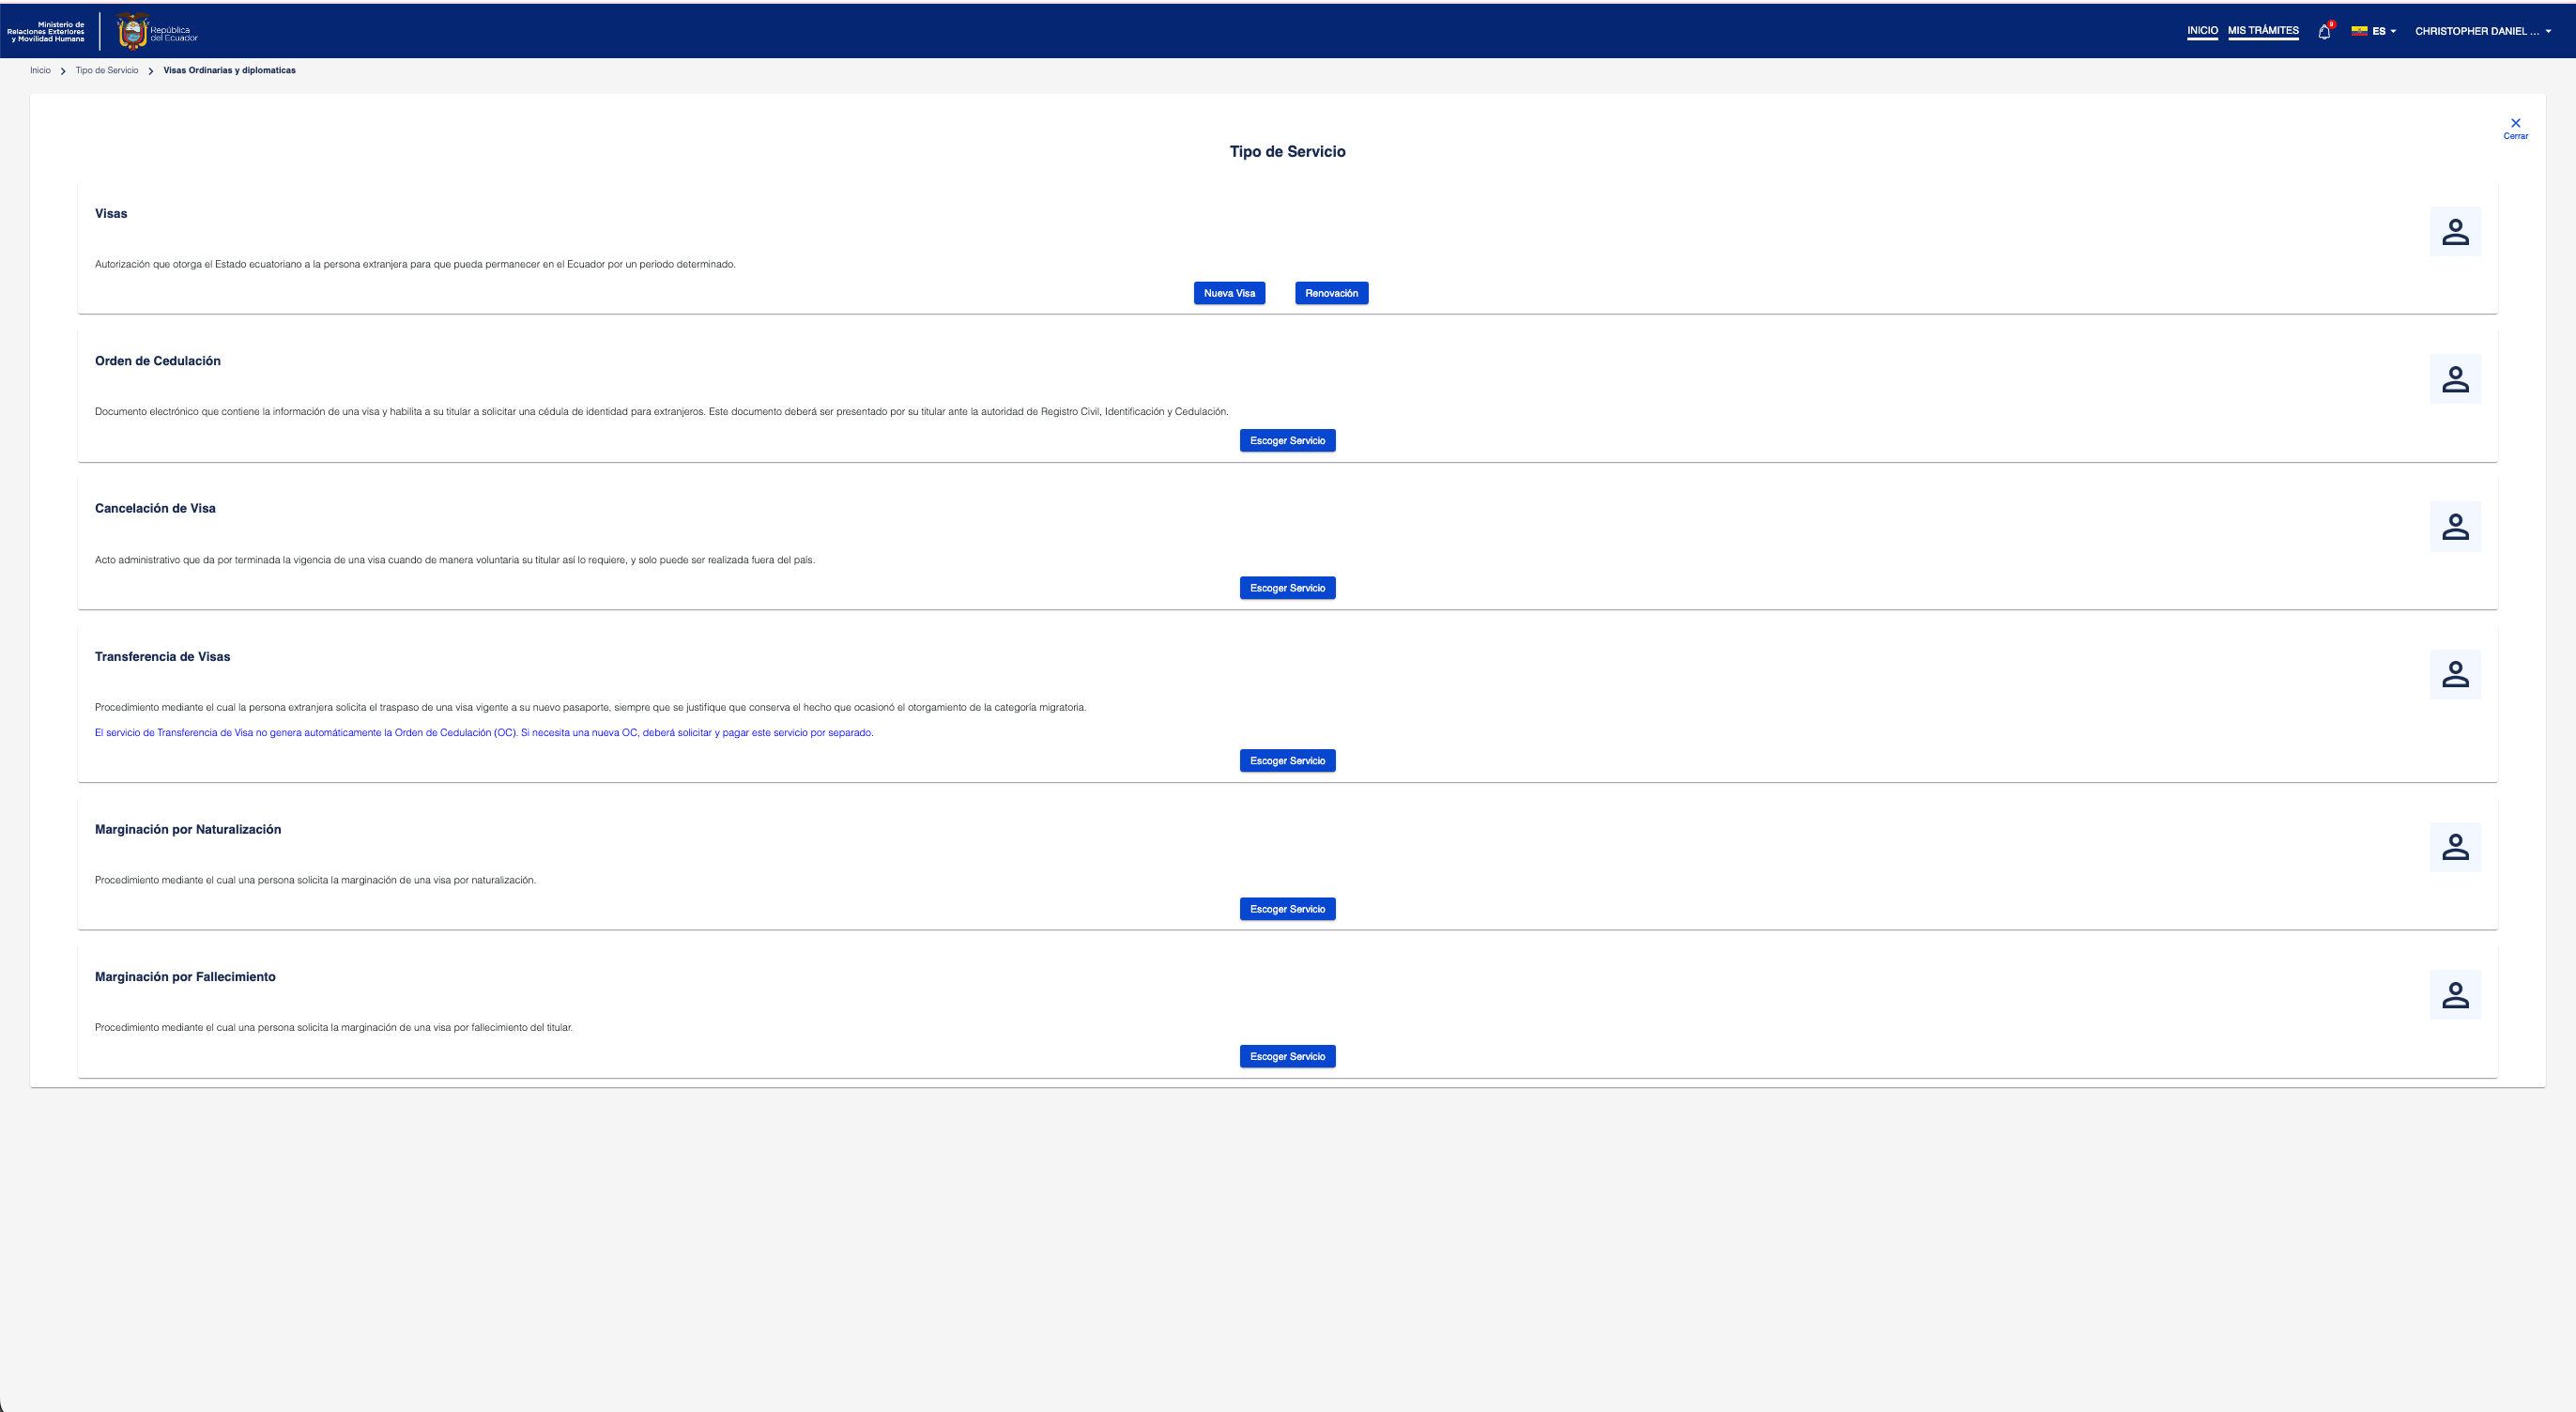Open MIS TRÁMITES in the top navigation
2576x1412 pixels.
pos(2263,31)
